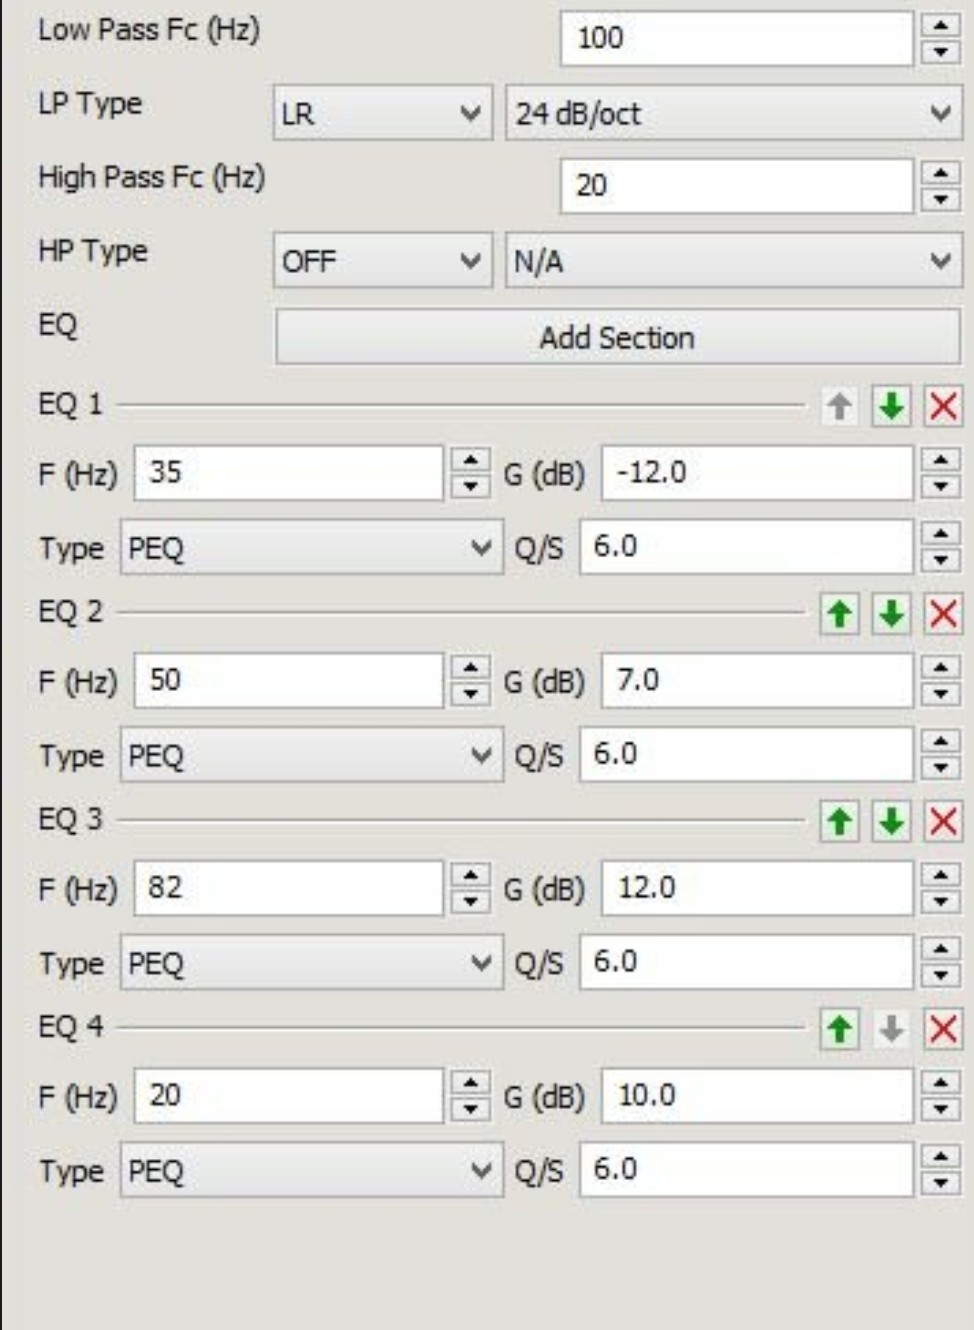Image resolution: width=974 pixels, height=1330 pixels.
Task: Delete the EQ 3 section
Action: pos(943,822)
